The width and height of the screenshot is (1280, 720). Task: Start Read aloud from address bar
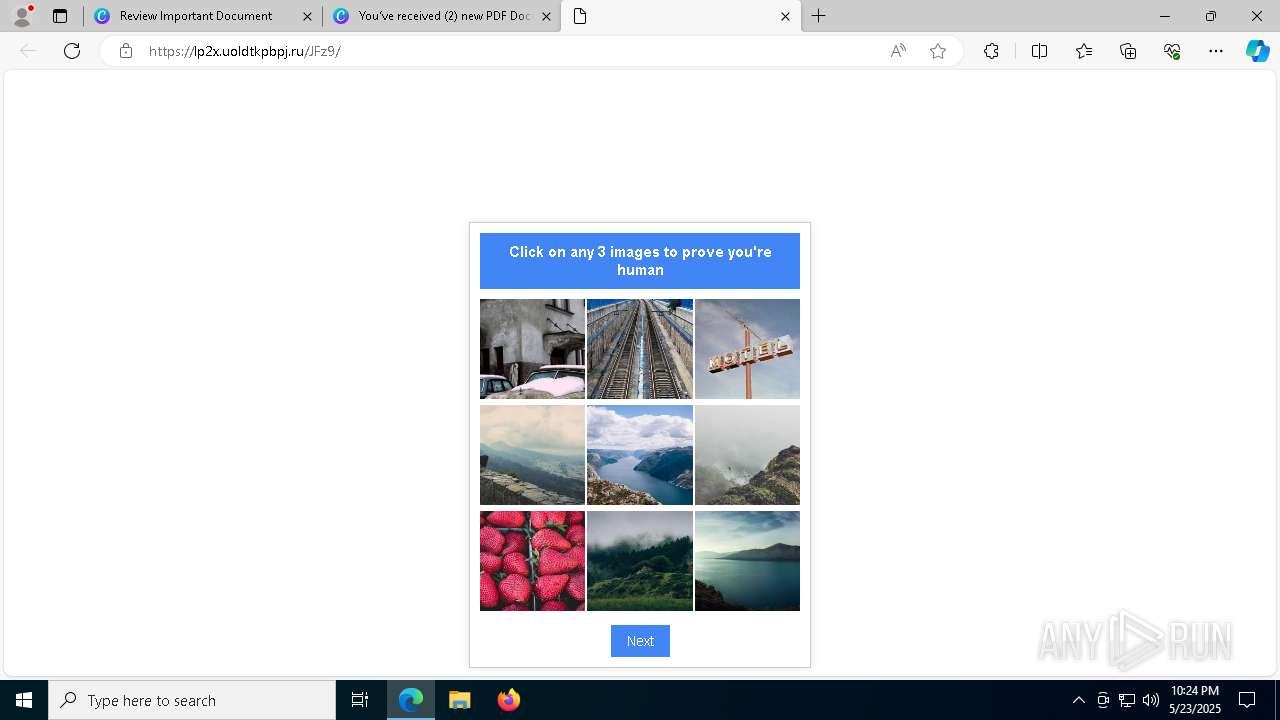898,51
